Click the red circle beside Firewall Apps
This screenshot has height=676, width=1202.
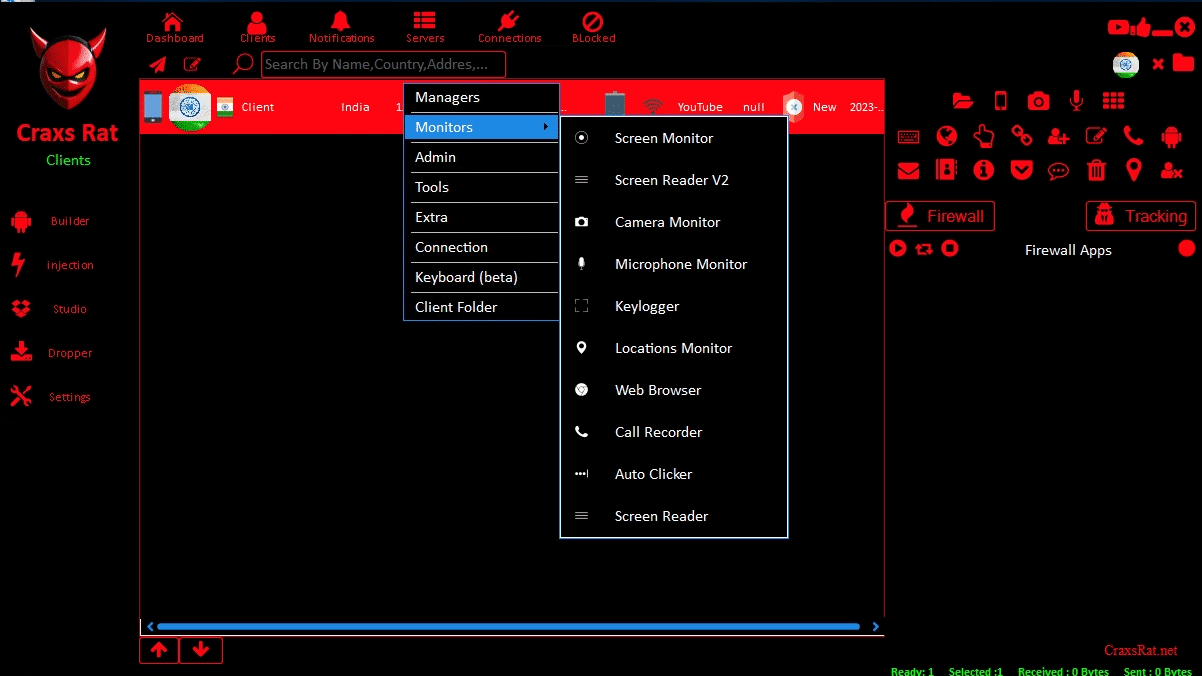(x=1186, y=248)
